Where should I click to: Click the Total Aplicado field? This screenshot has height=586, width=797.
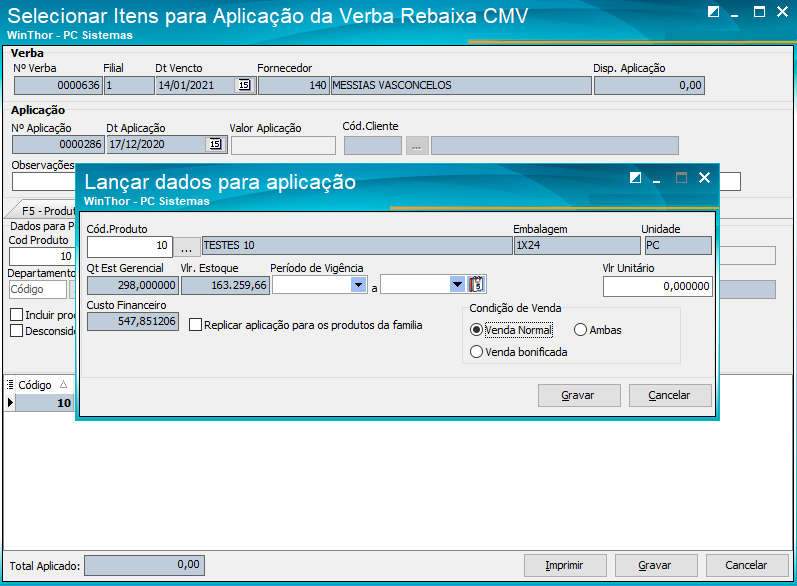click(144, 565)
